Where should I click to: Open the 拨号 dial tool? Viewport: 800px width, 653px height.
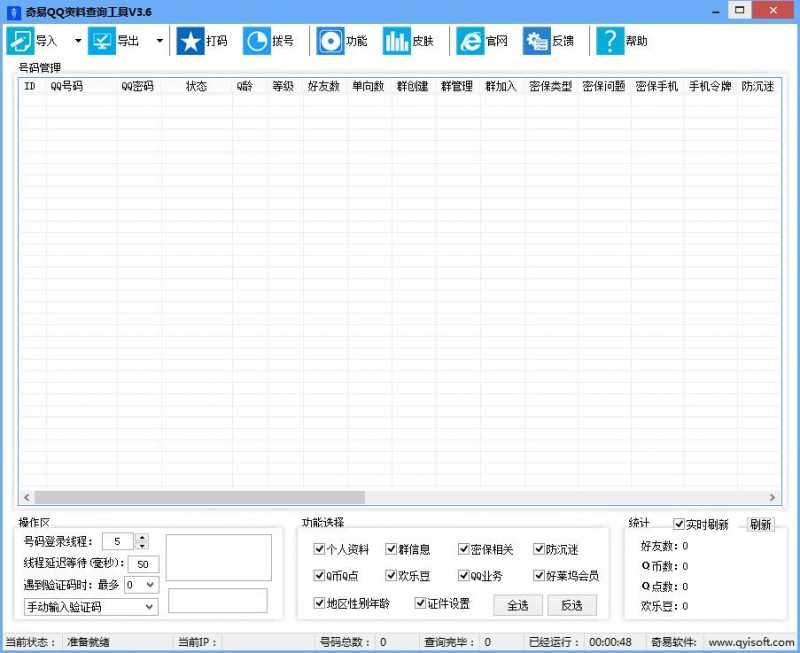coord(257,40)
